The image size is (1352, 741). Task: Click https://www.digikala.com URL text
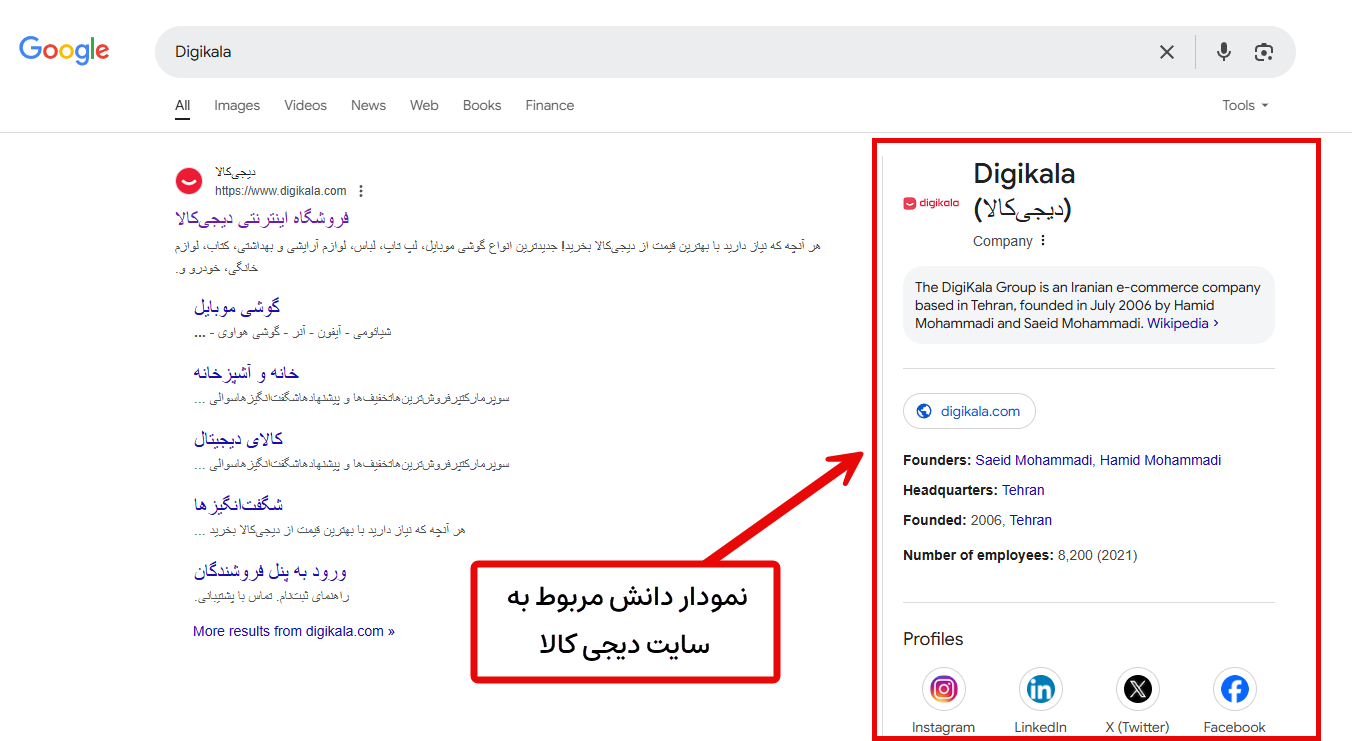(281, 191)
